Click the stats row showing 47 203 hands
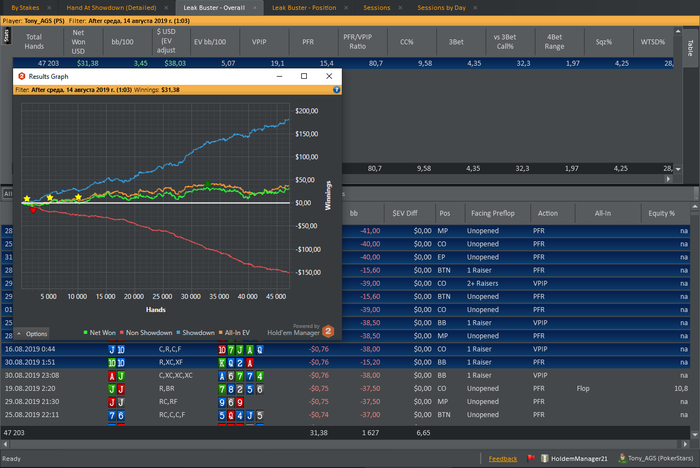This screenshot has width=700, height=468. [343, 63]
